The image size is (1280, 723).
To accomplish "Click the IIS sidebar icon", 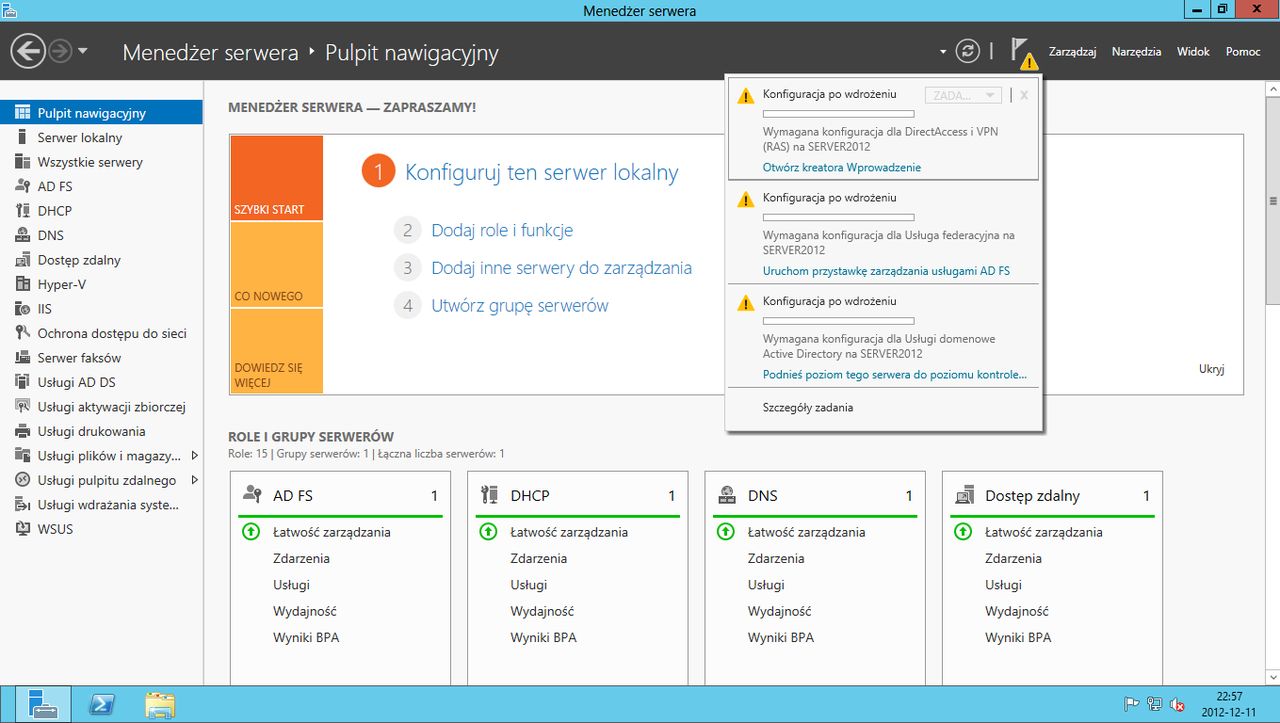I will click(x=22, y=309).
